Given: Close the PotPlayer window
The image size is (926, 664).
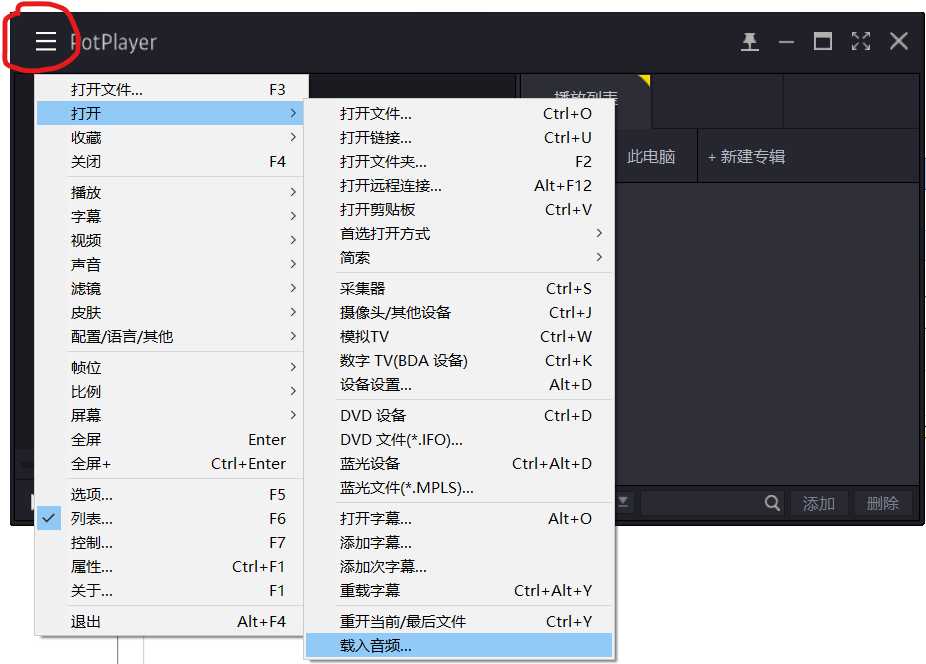Looking at the screenshot, I should 899,41.
